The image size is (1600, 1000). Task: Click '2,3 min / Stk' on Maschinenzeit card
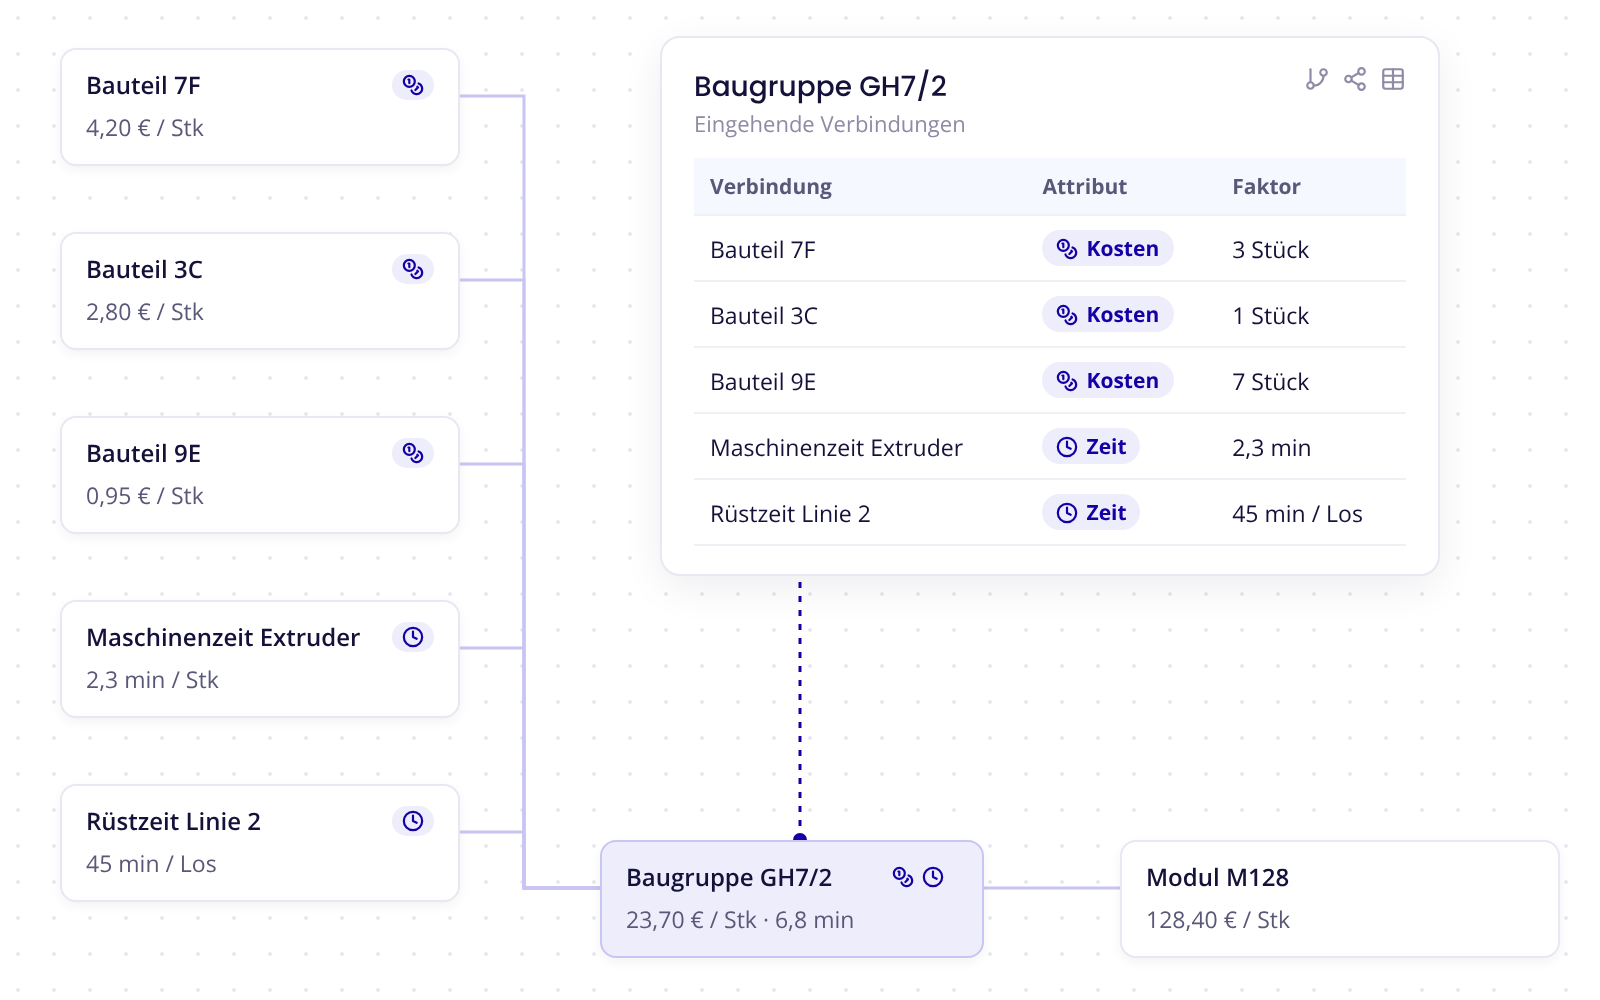(152, 680)
